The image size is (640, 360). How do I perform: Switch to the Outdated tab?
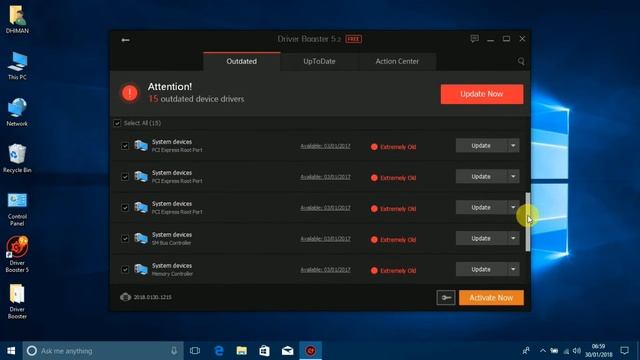click(x=242, y=61)
